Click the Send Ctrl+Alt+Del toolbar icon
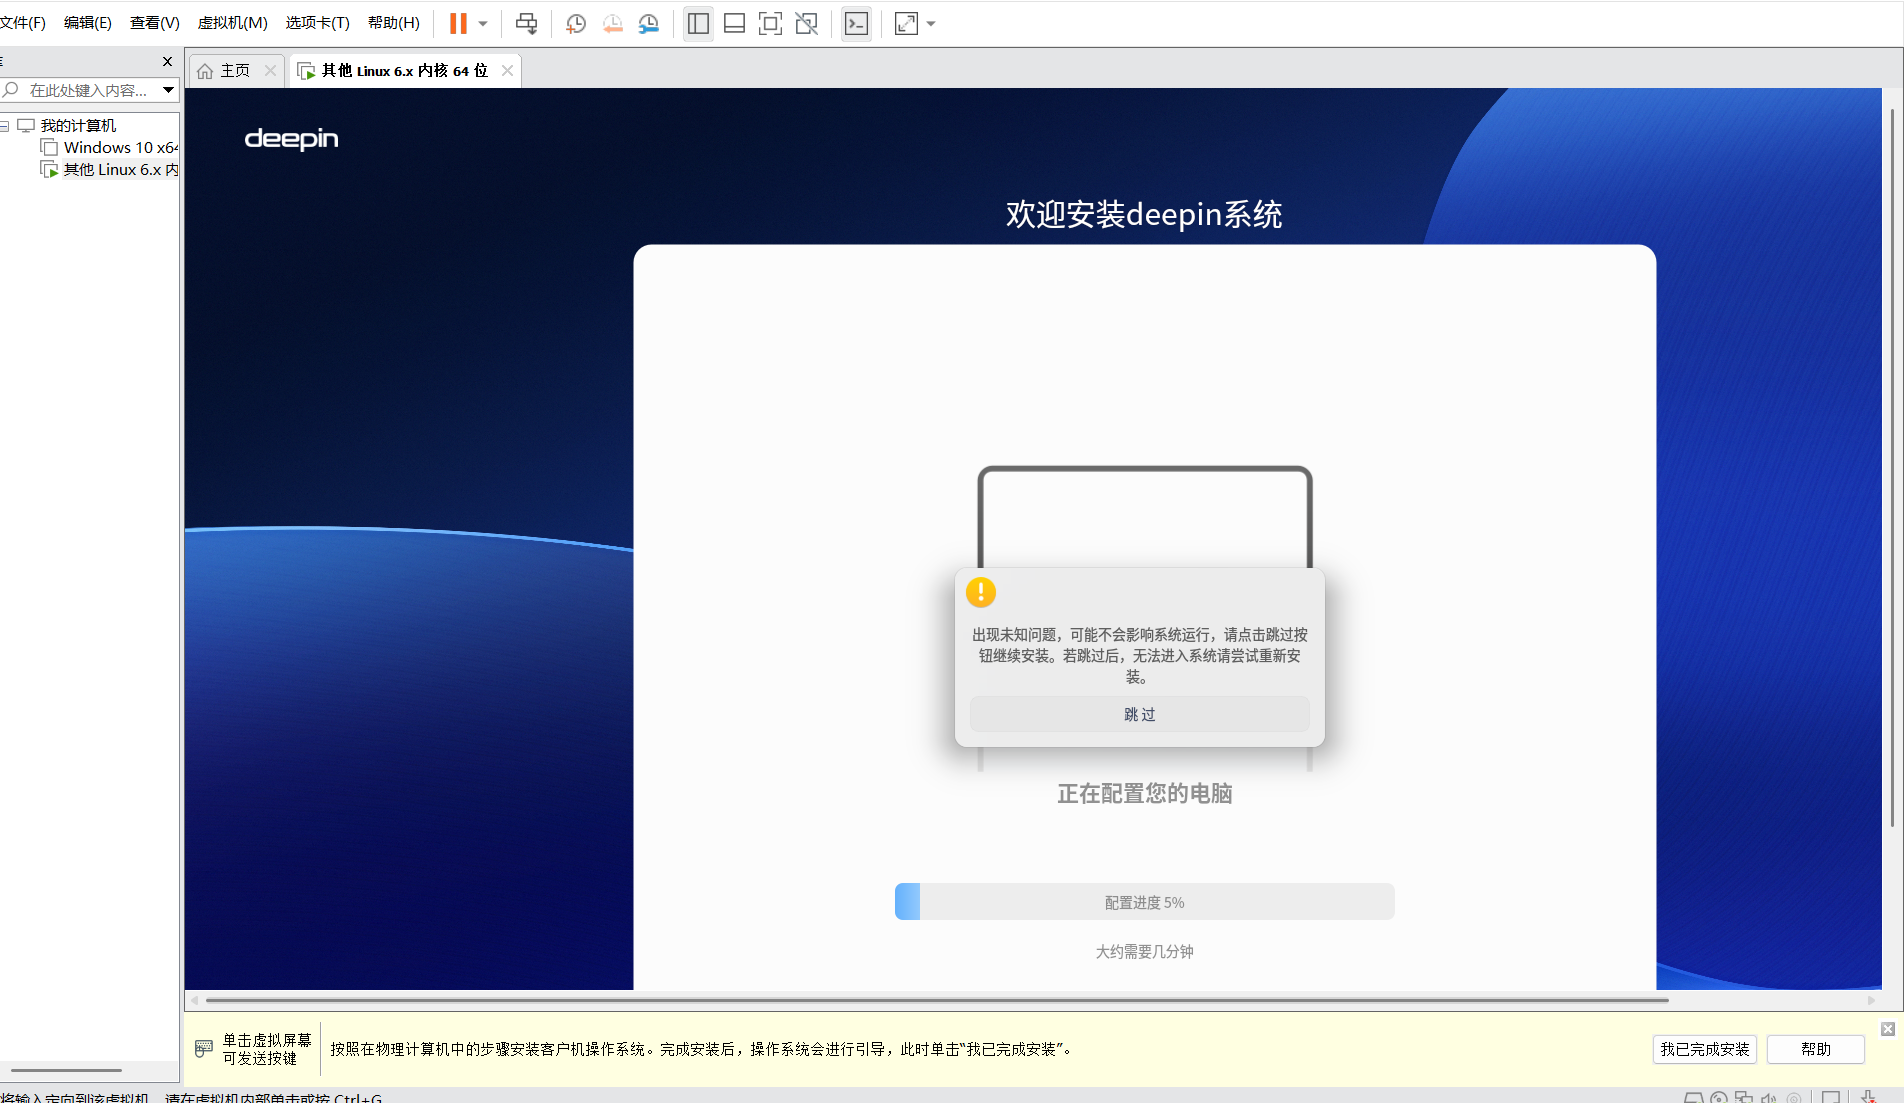 (526, 23)
